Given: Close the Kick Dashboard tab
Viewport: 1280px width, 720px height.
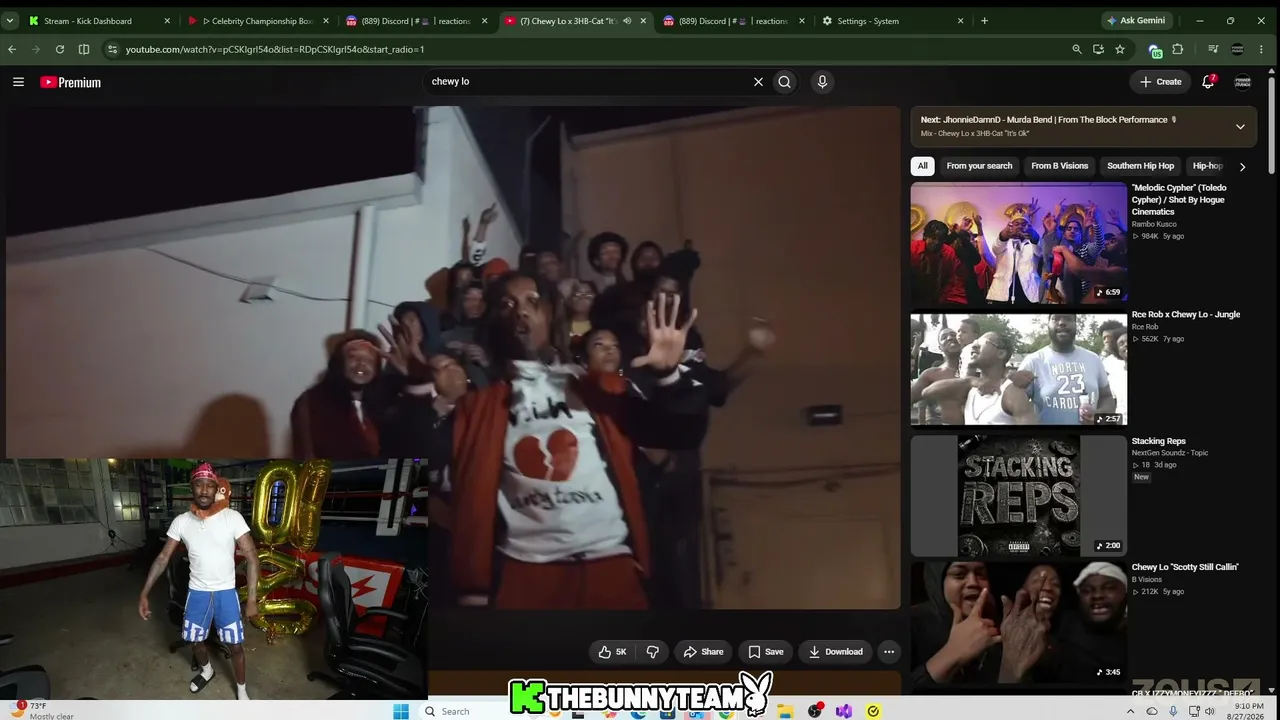Looking at the screenshot, I should click(x=167, y=20).
